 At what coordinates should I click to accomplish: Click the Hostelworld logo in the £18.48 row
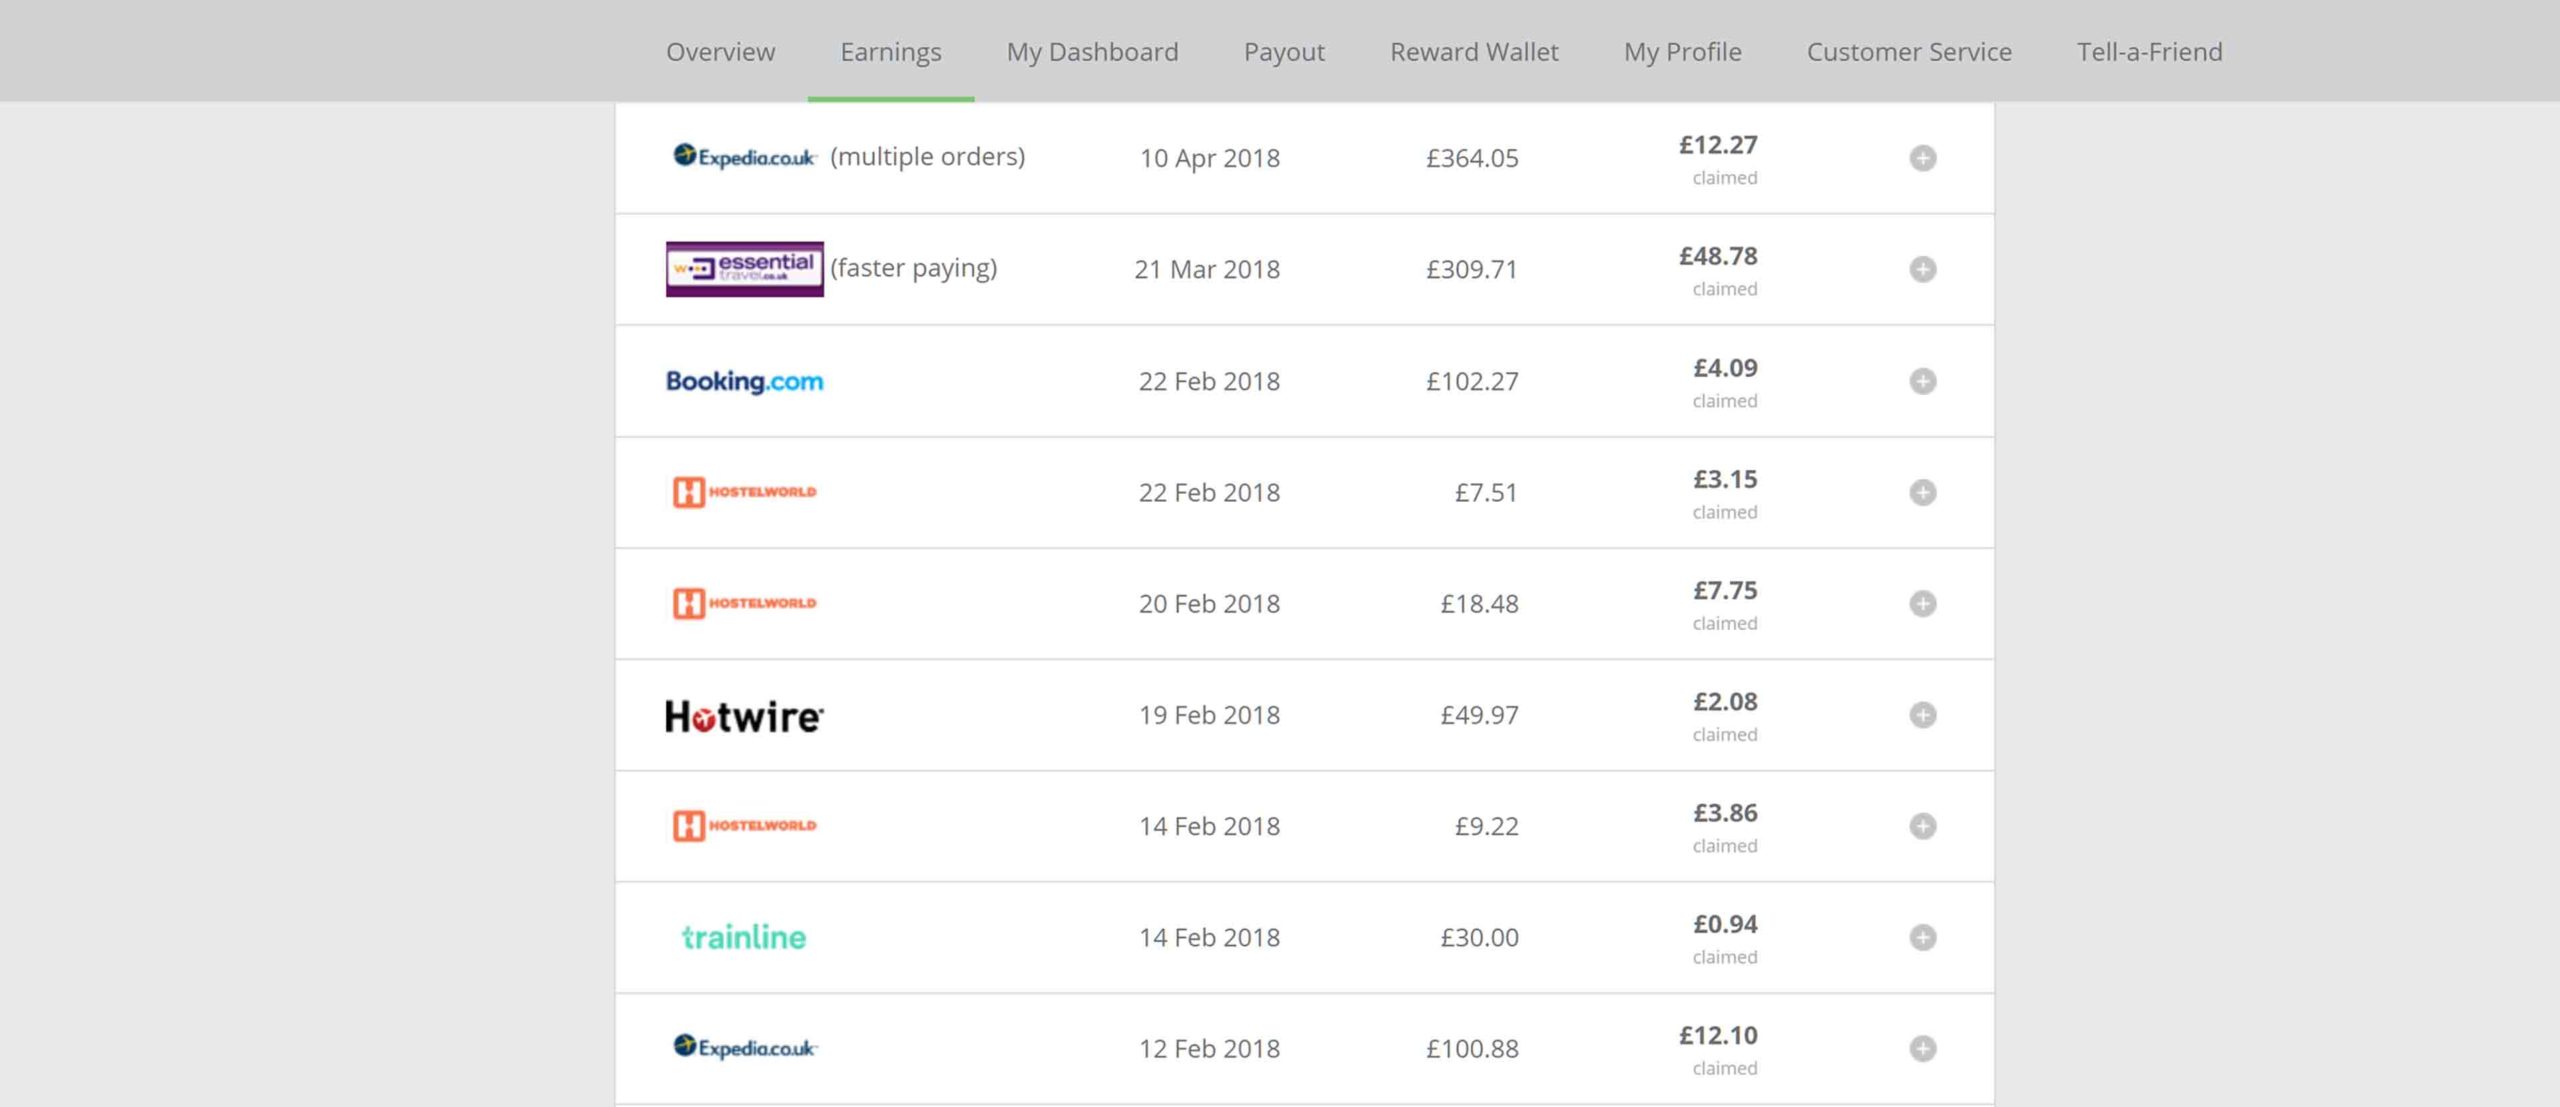coord(744,603)
